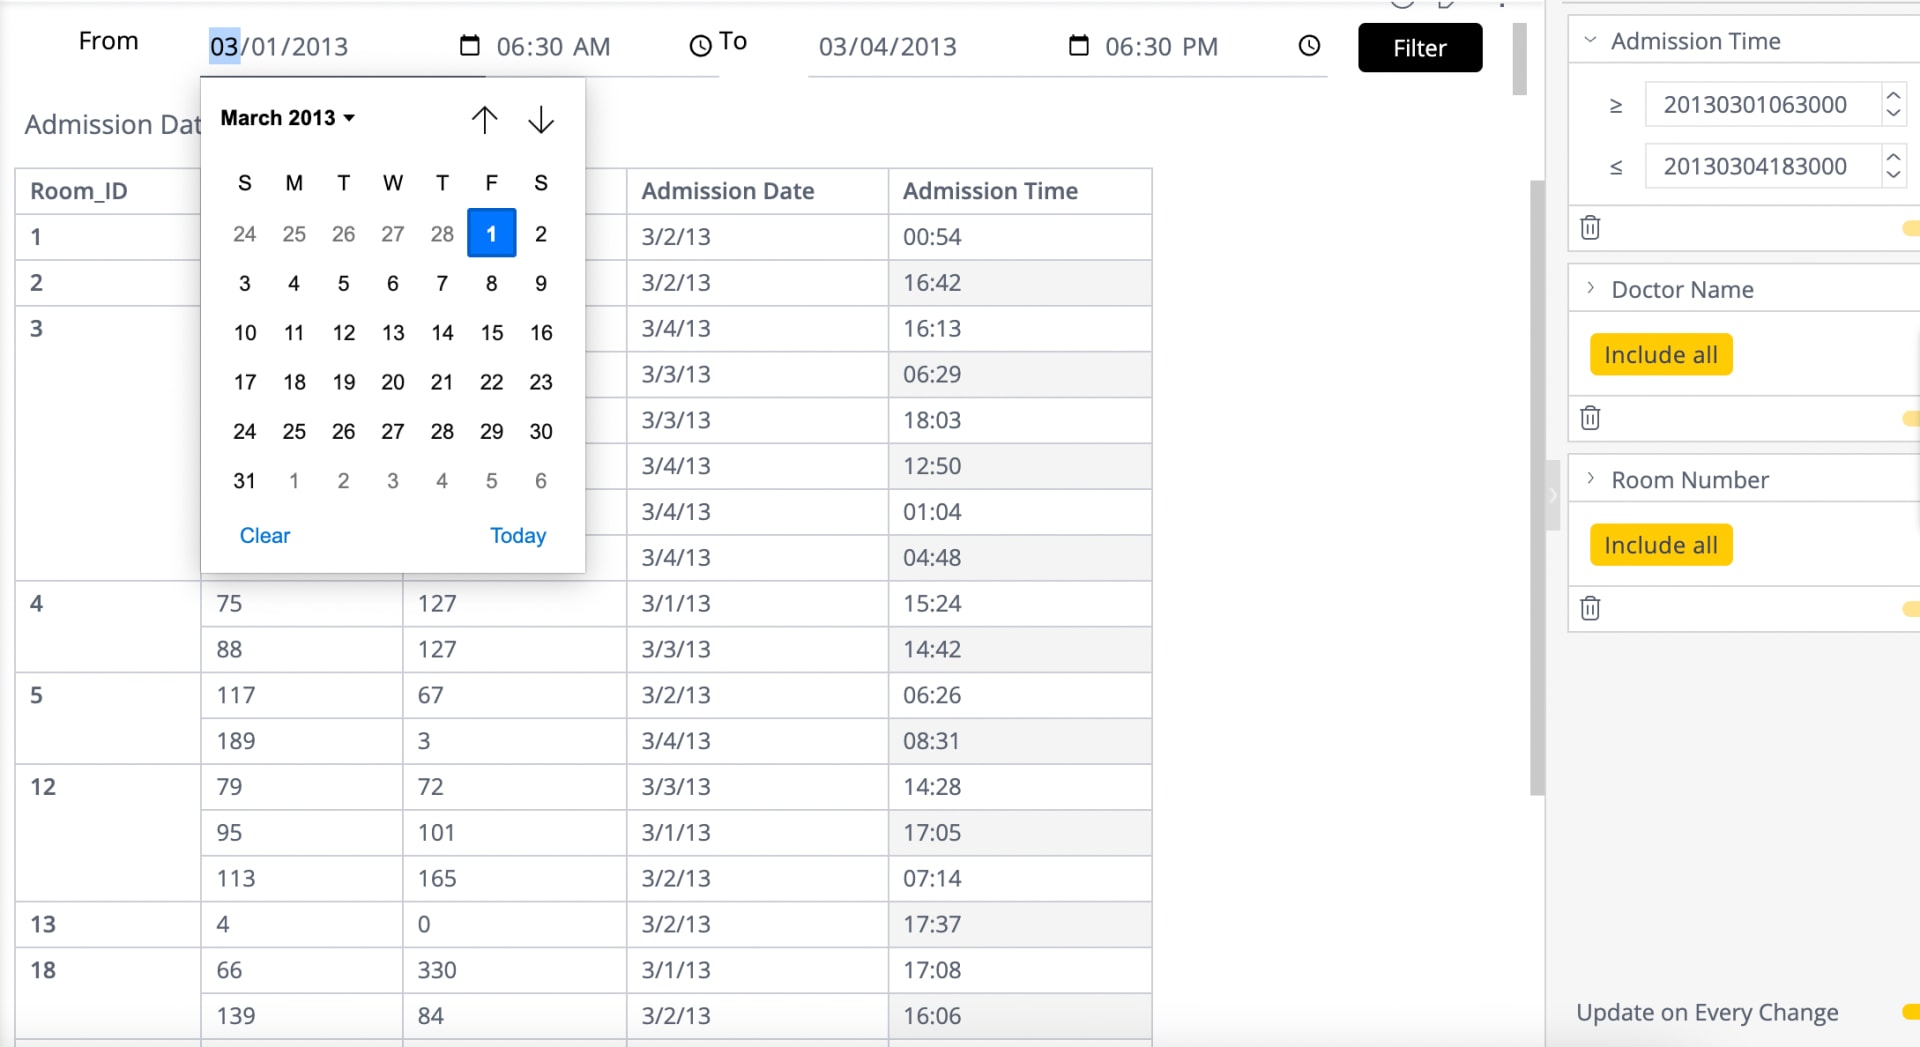The image size is (1920, 1047).
Task: Select March 20 in the calendar
Action: click(x=393, y=382)
